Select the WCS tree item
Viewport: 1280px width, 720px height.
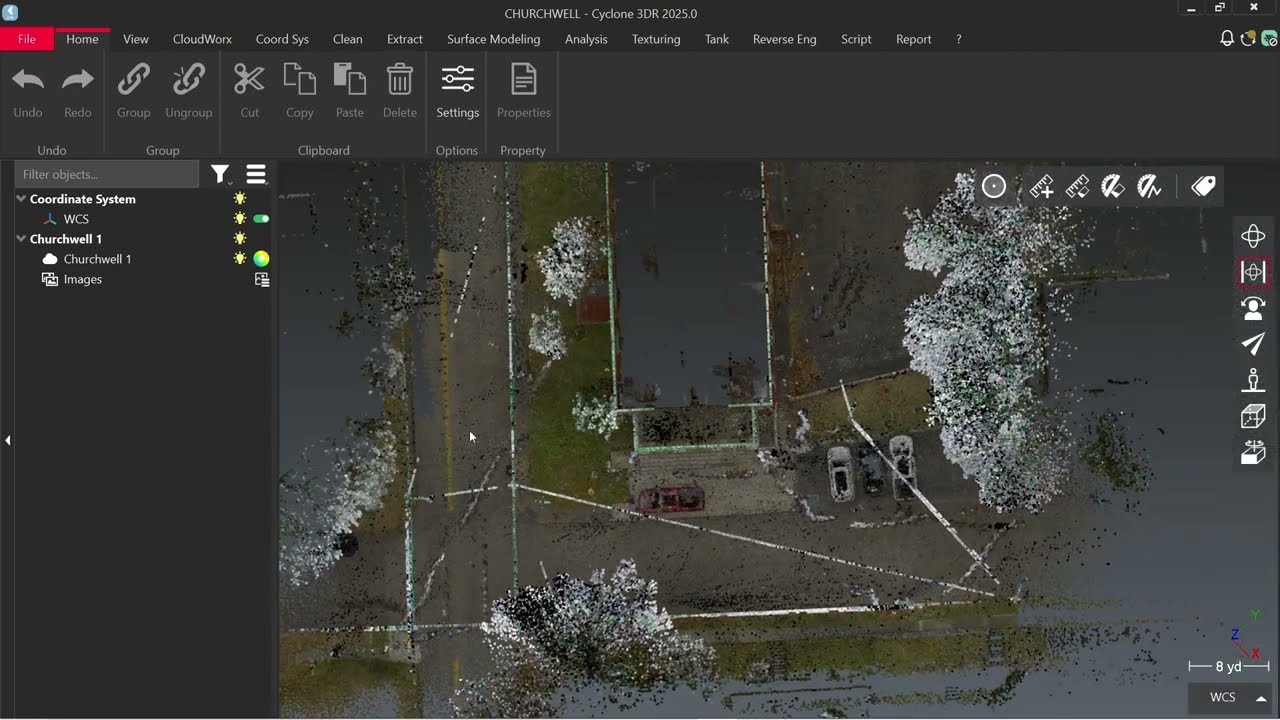76,219
